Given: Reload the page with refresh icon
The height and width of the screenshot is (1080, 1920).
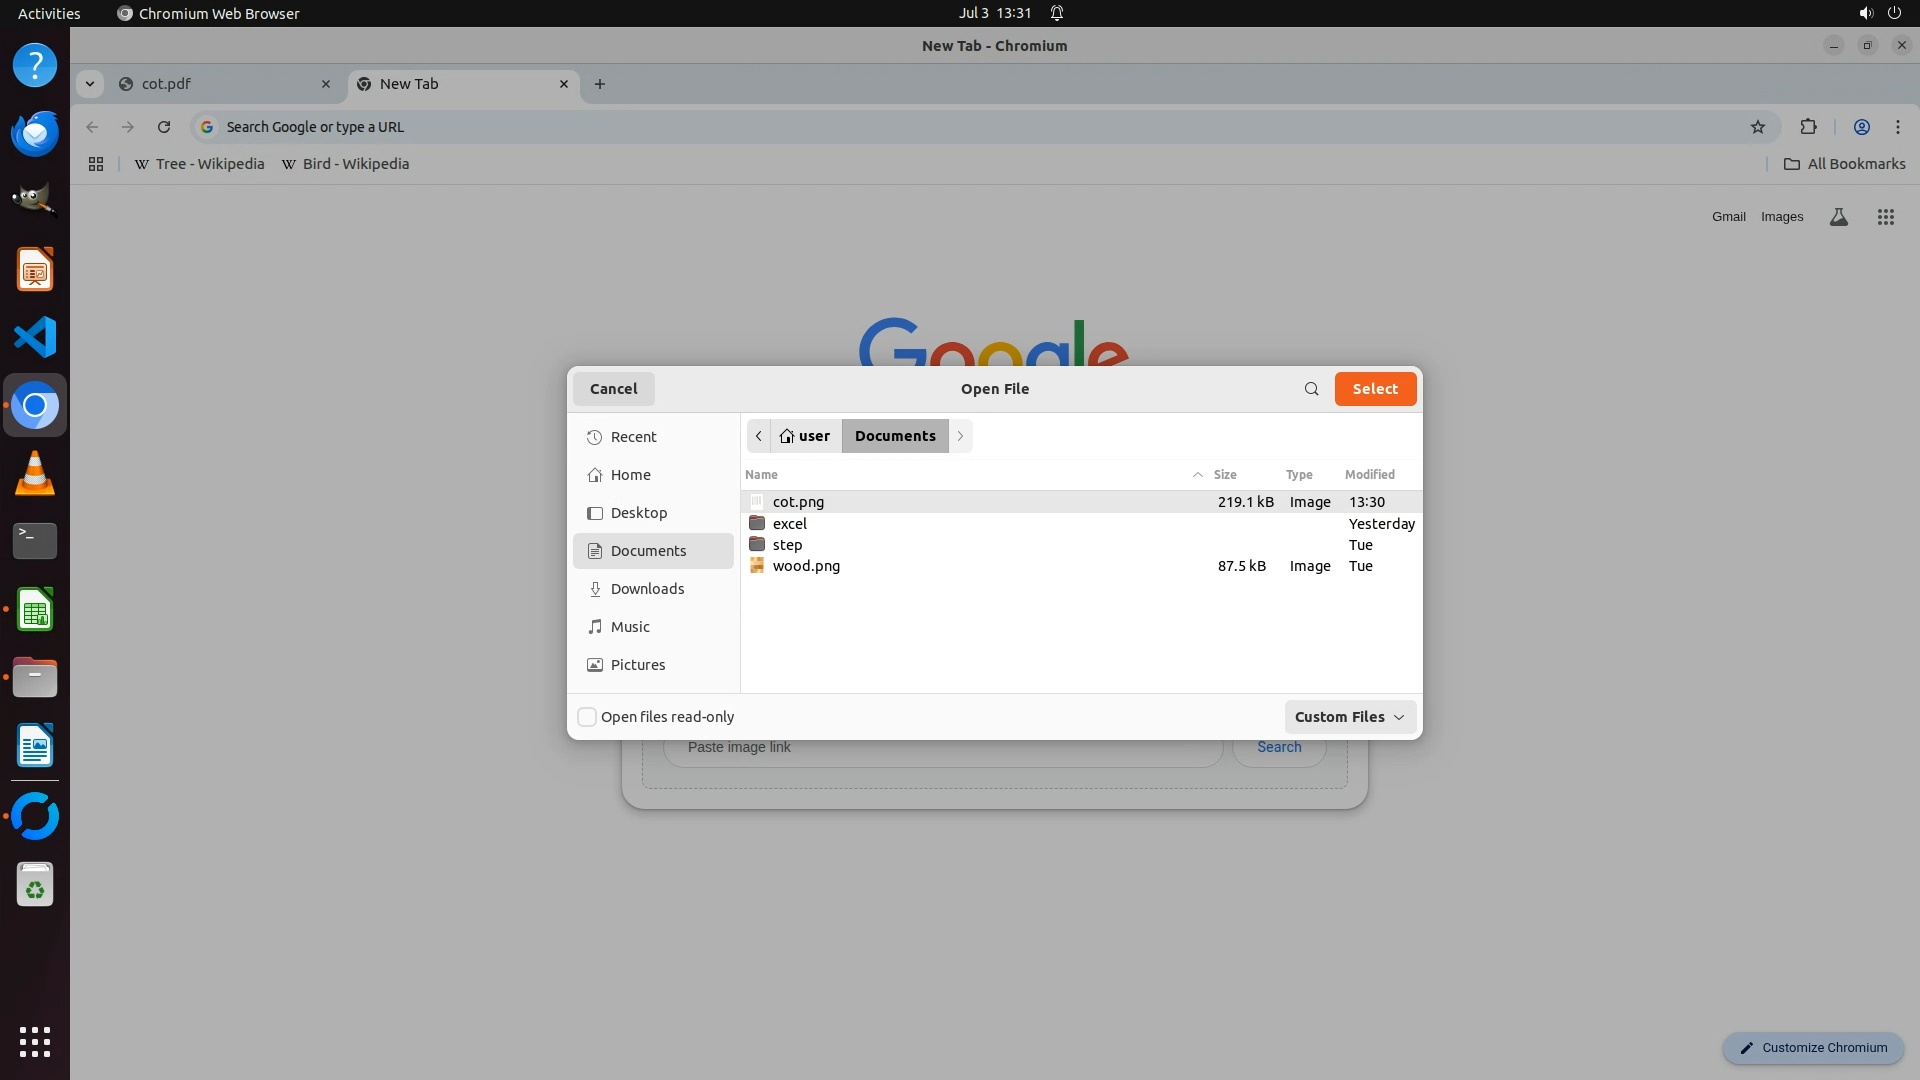Looking at the screenshot, I should click(x=164, y=127).
